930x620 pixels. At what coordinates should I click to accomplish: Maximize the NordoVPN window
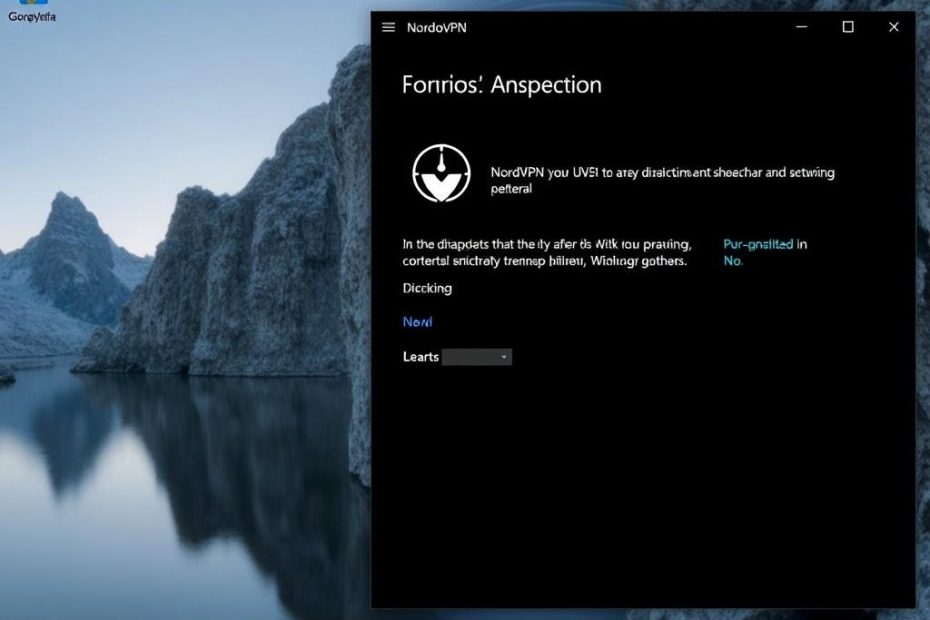848,27
